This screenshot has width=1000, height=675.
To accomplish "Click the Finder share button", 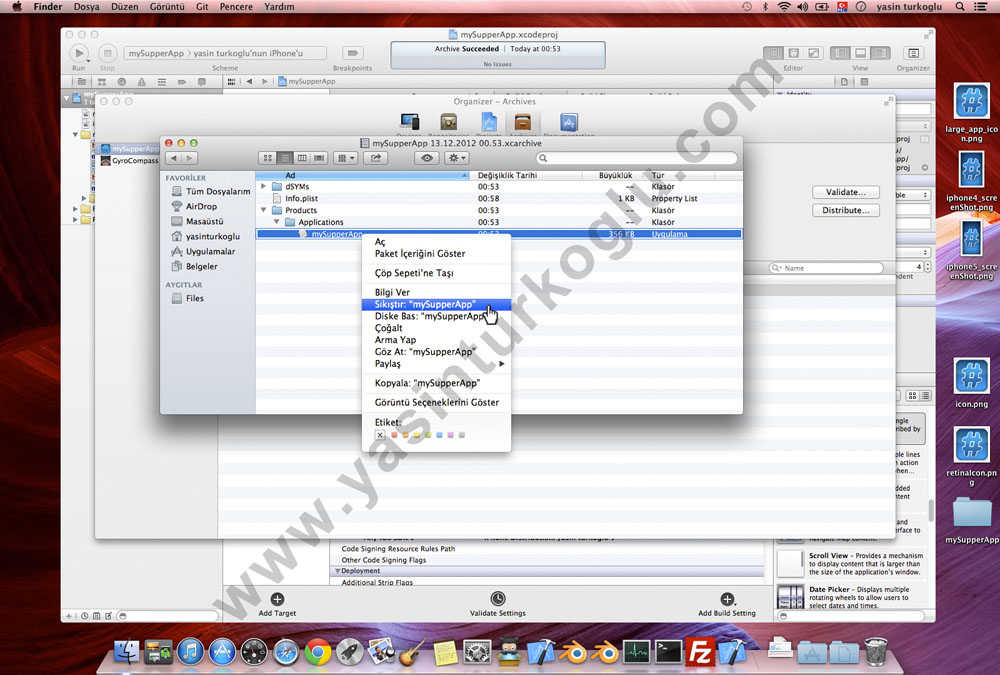I will pyautogui.click(x=376, y=158).
